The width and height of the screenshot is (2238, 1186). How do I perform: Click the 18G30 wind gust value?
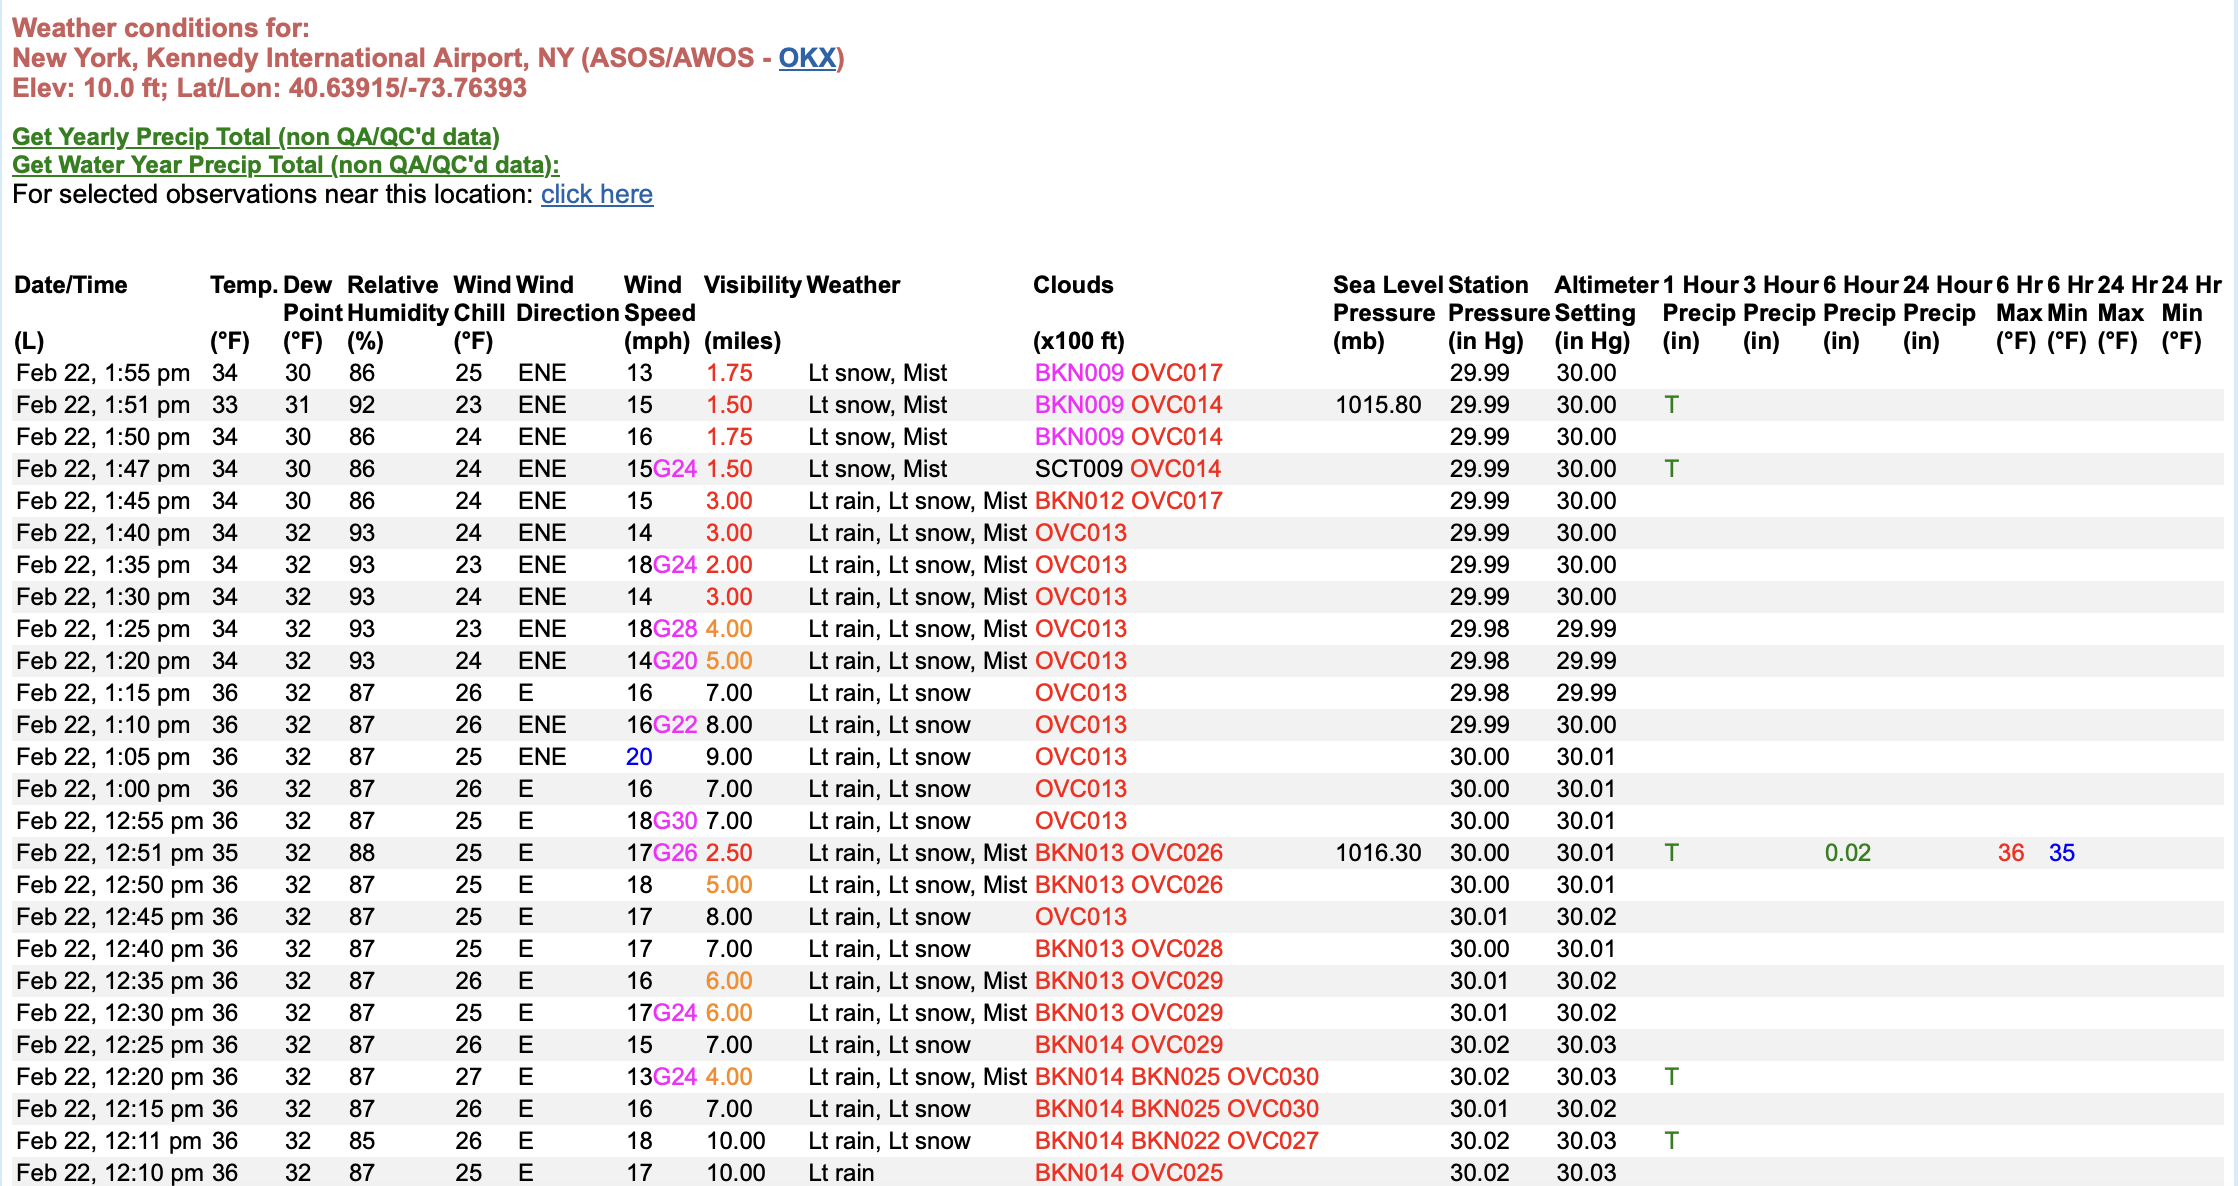pyautogui.click(x=661, y=821)
